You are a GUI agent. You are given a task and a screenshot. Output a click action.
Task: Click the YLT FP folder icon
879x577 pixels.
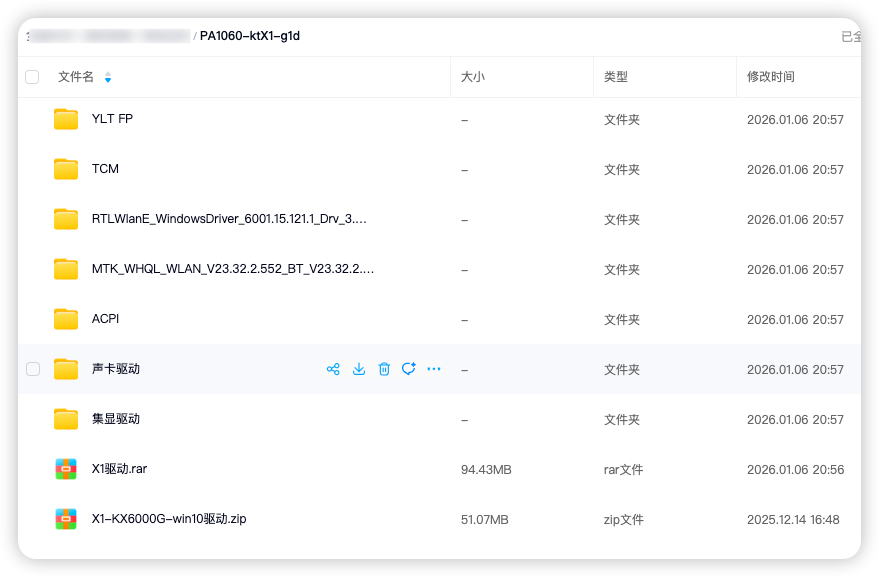pos(66,119)
